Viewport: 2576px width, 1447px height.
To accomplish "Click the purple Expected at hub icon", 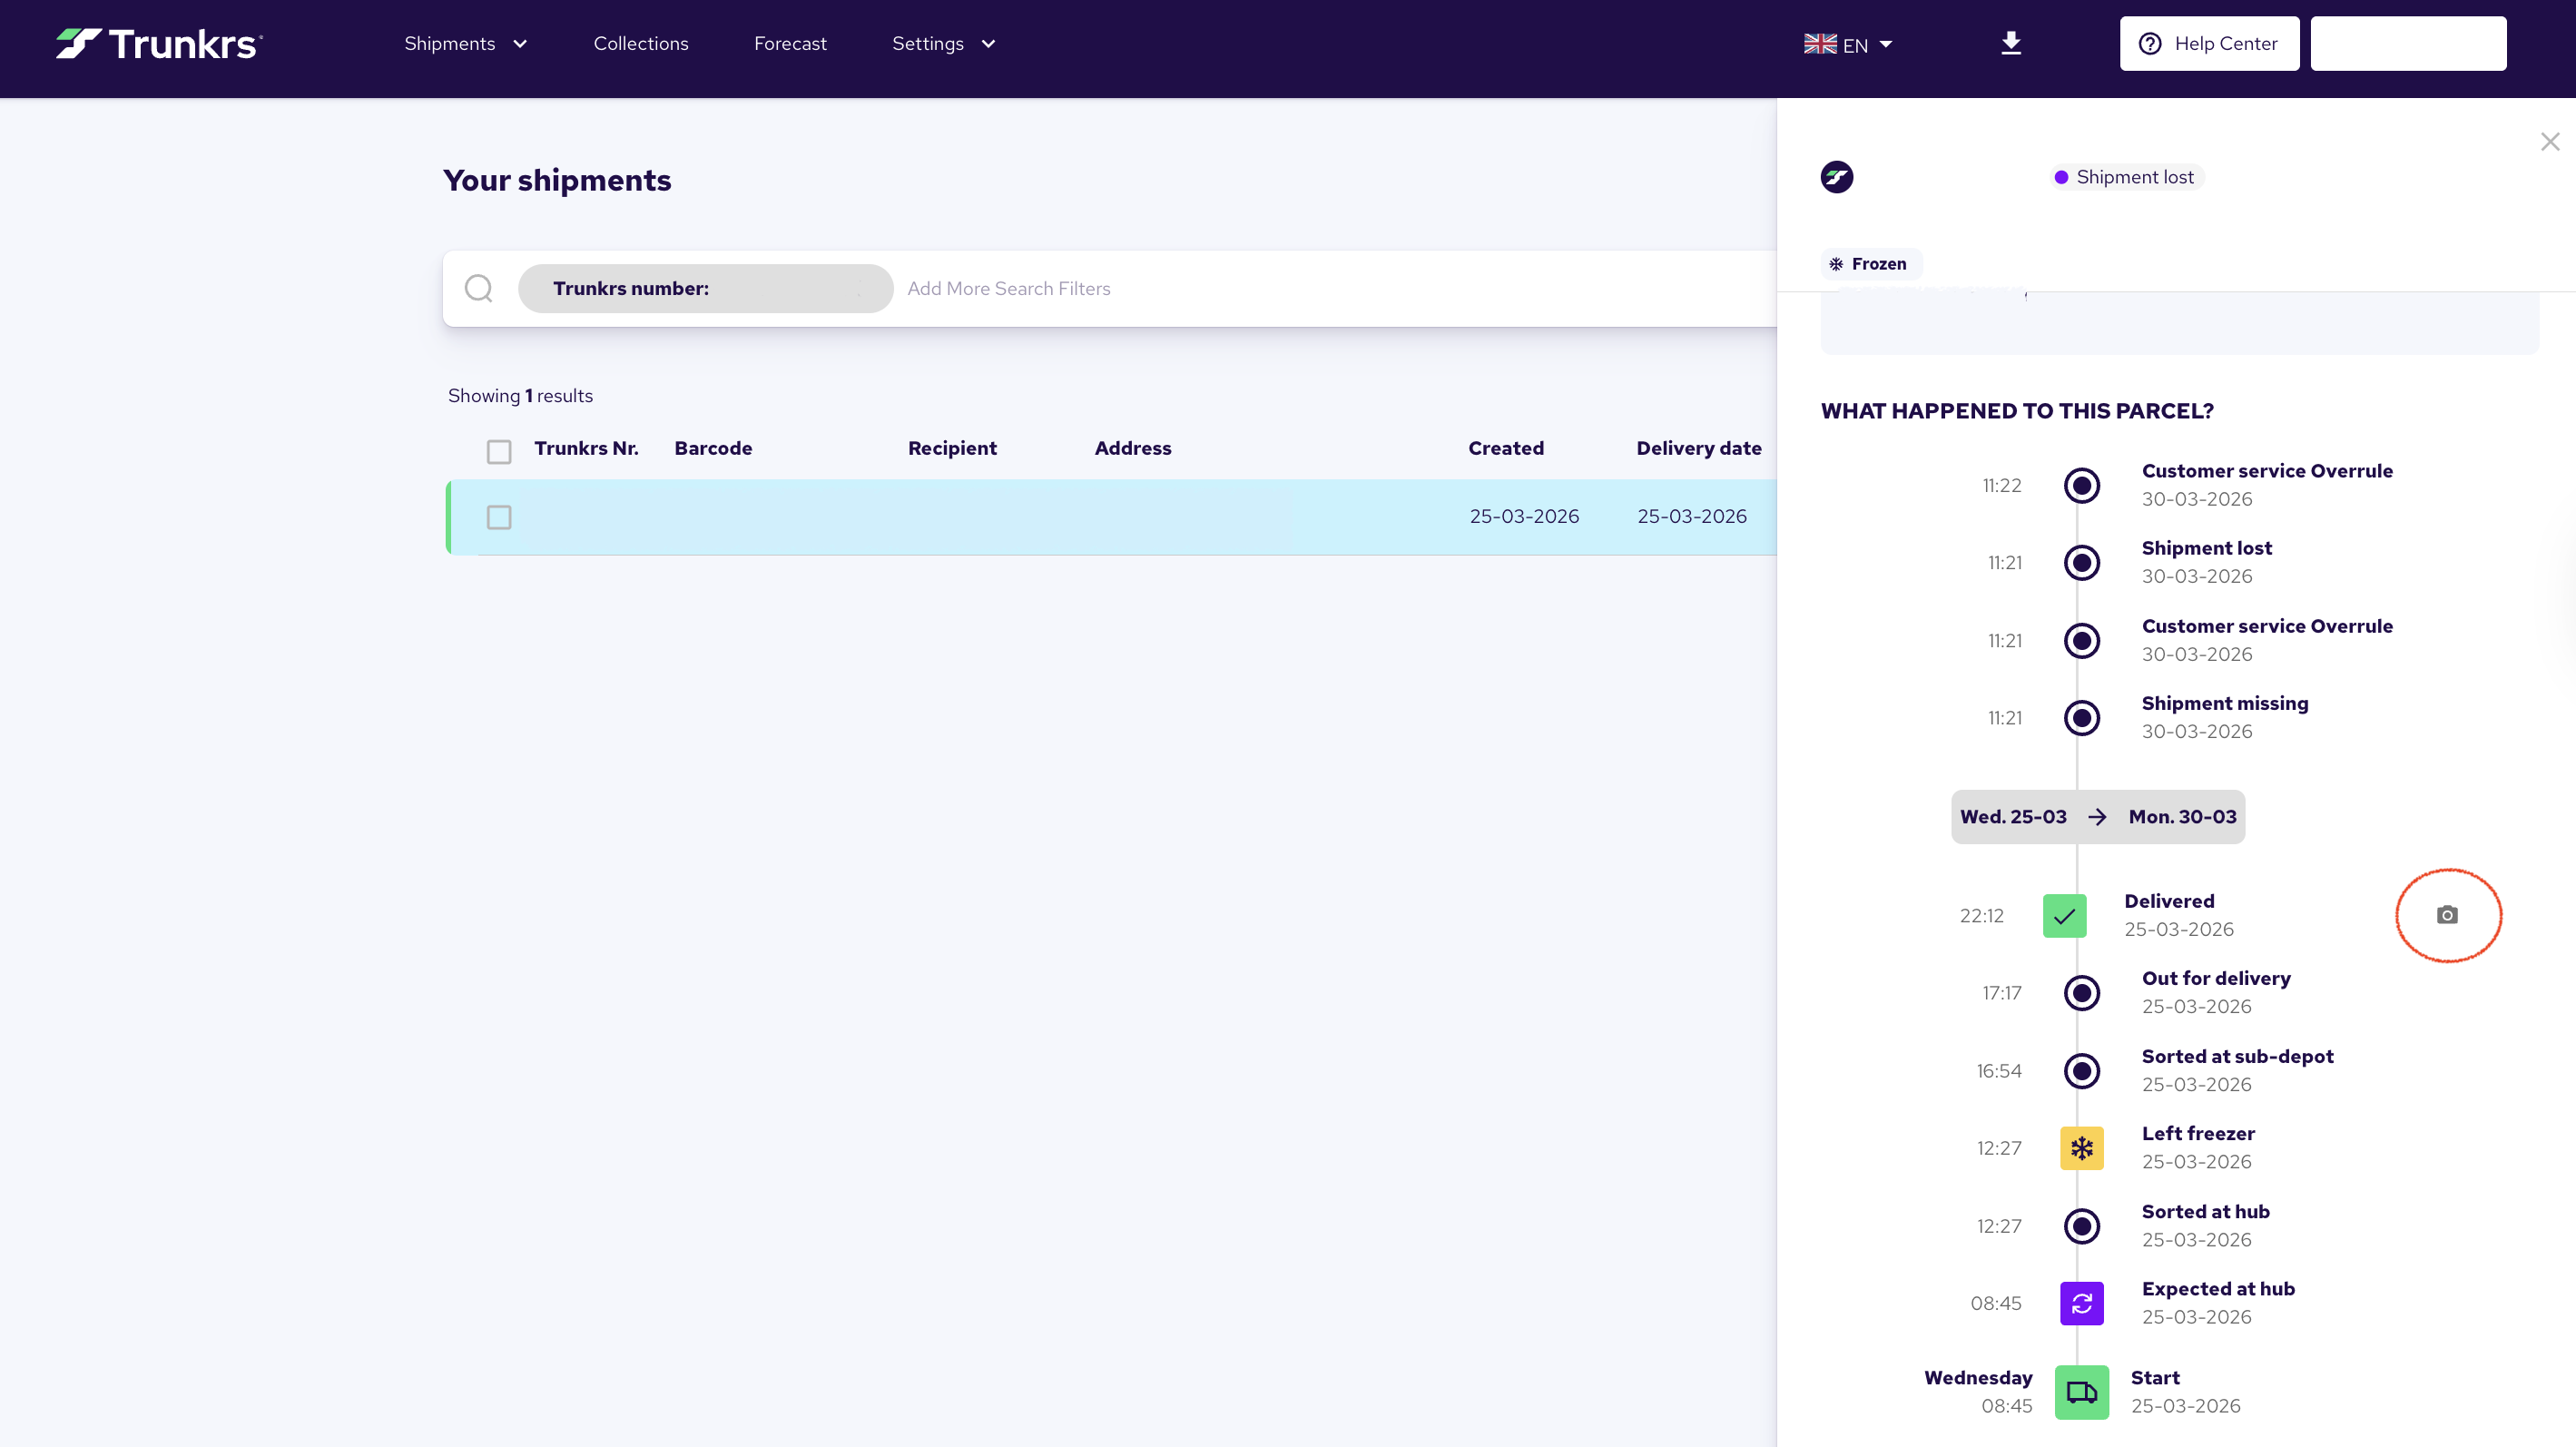I will click(x=2082, y=1303).
